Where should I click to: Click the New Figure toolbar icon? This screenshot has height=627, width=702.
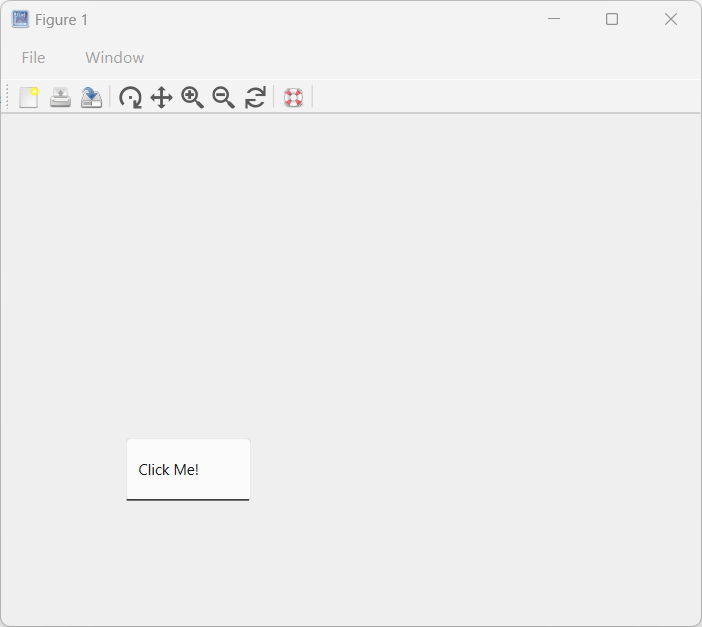(x=29, y=97)
